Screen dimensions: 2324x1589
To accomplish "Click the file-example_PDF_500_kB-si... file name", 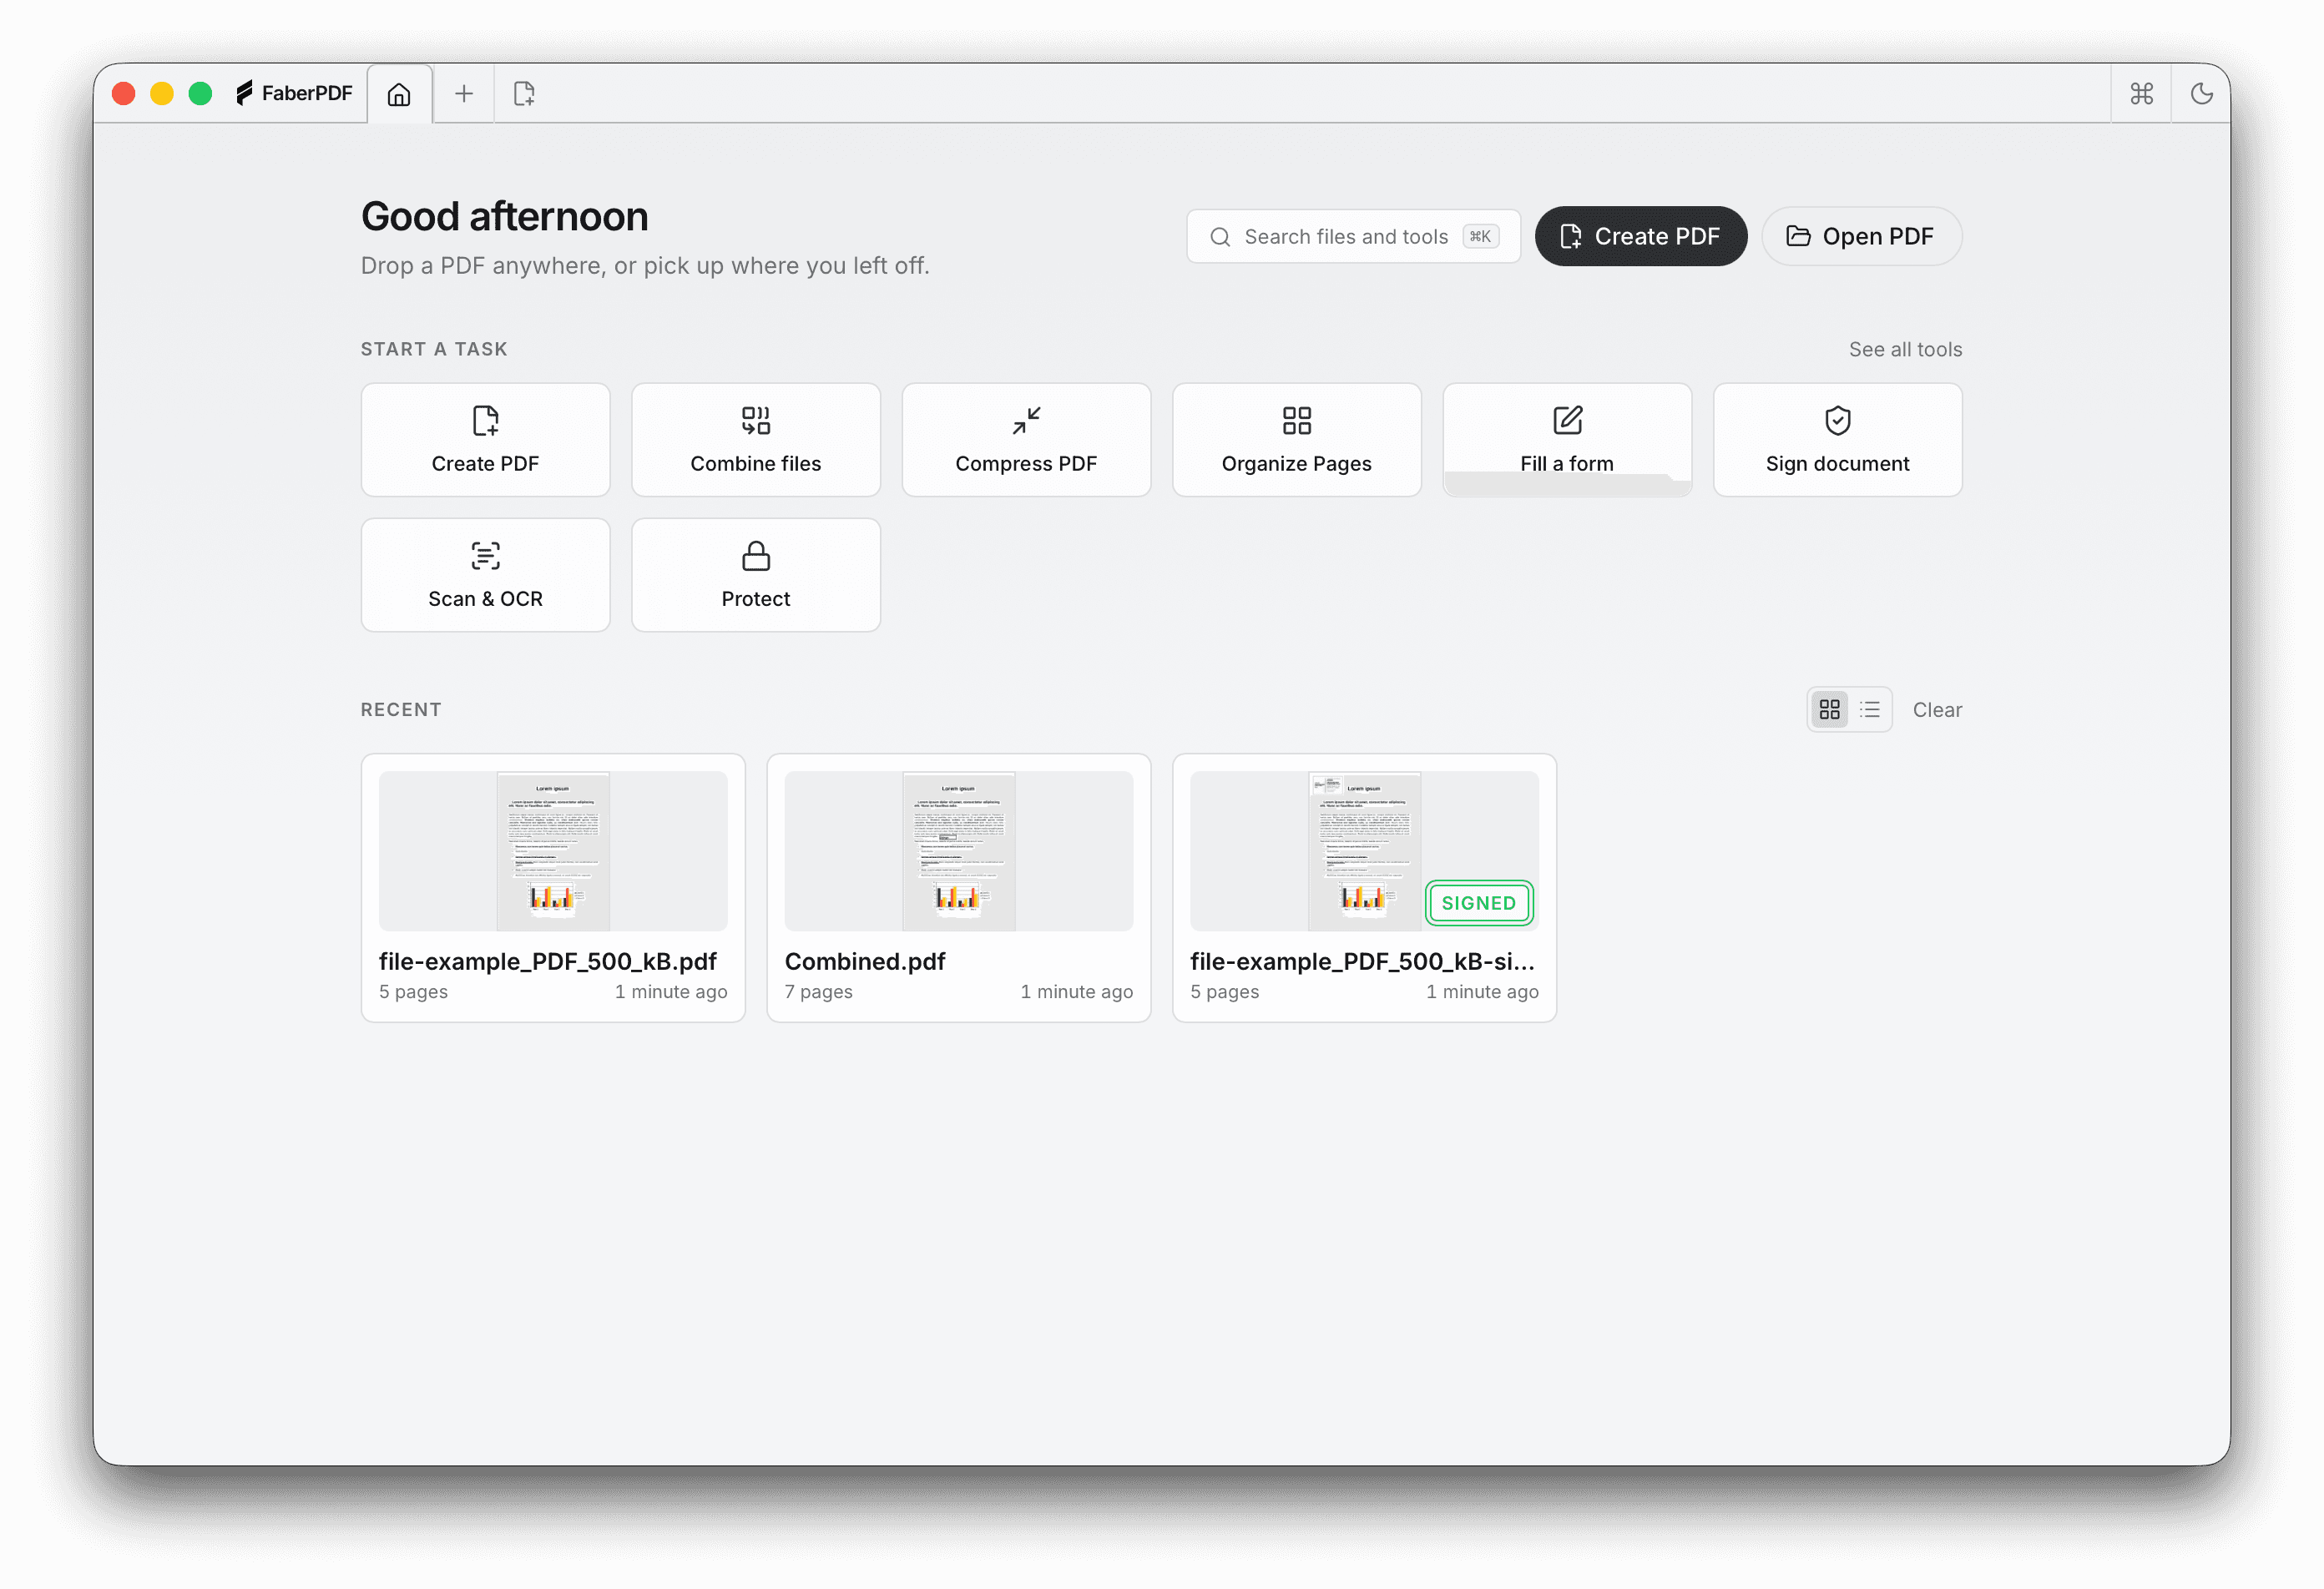I will tap(1362, 961).
